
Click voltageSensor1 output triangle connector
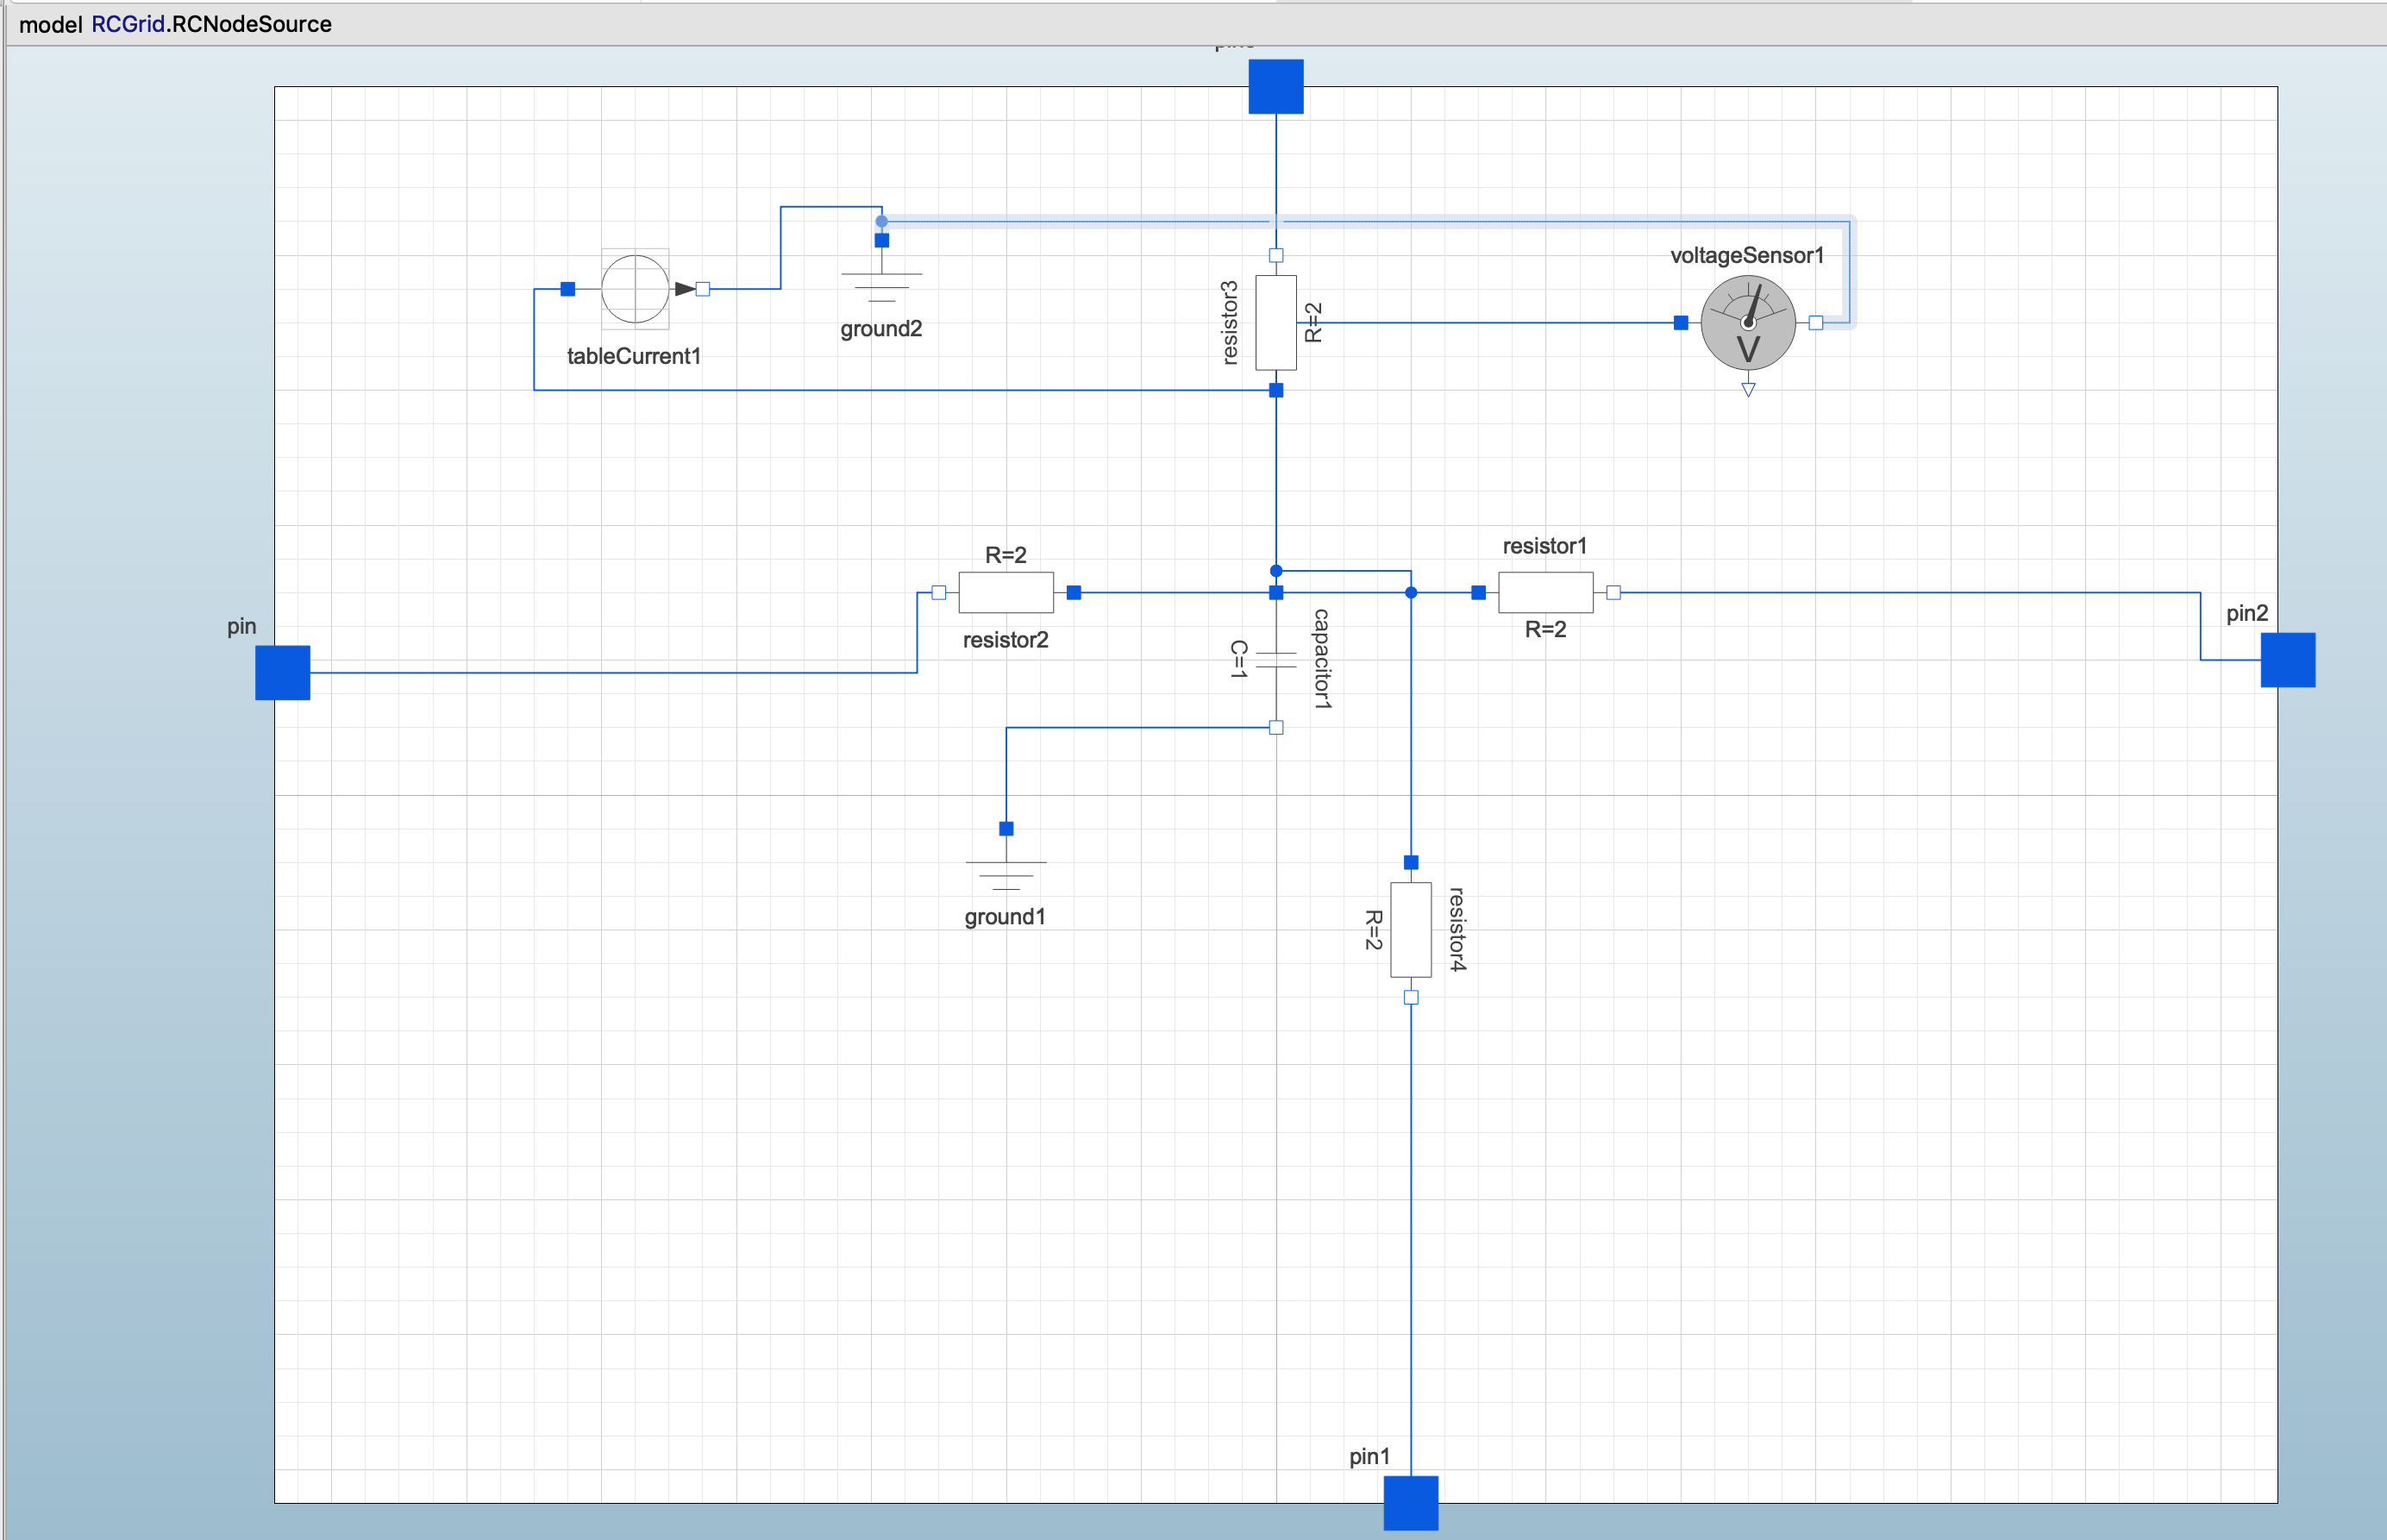(1748, 390)
